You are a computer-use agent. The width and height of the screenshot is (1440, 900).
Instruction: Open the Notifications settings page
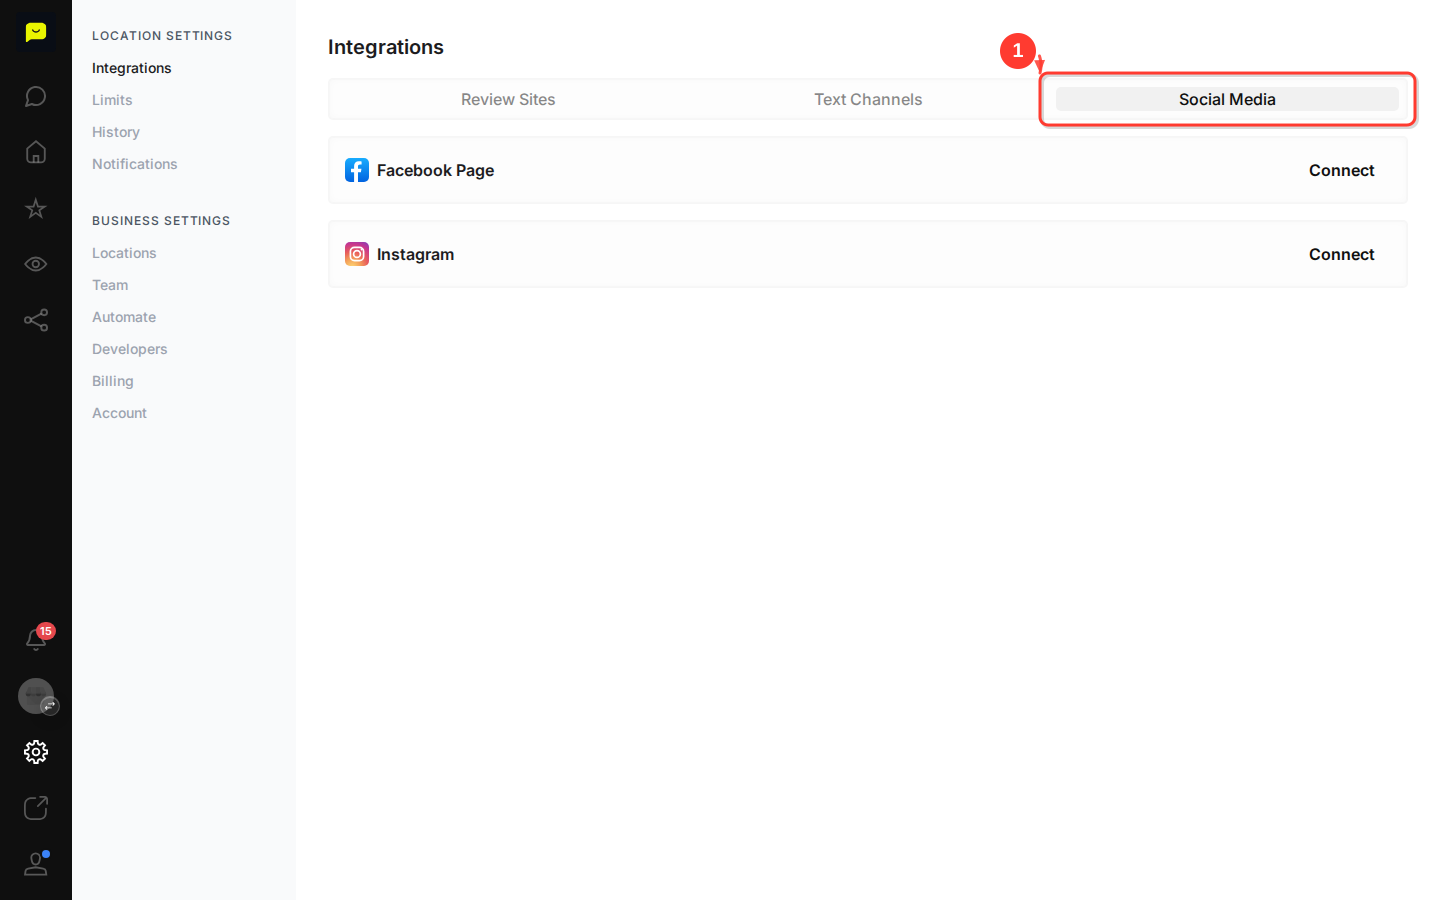tap(135, 164)
